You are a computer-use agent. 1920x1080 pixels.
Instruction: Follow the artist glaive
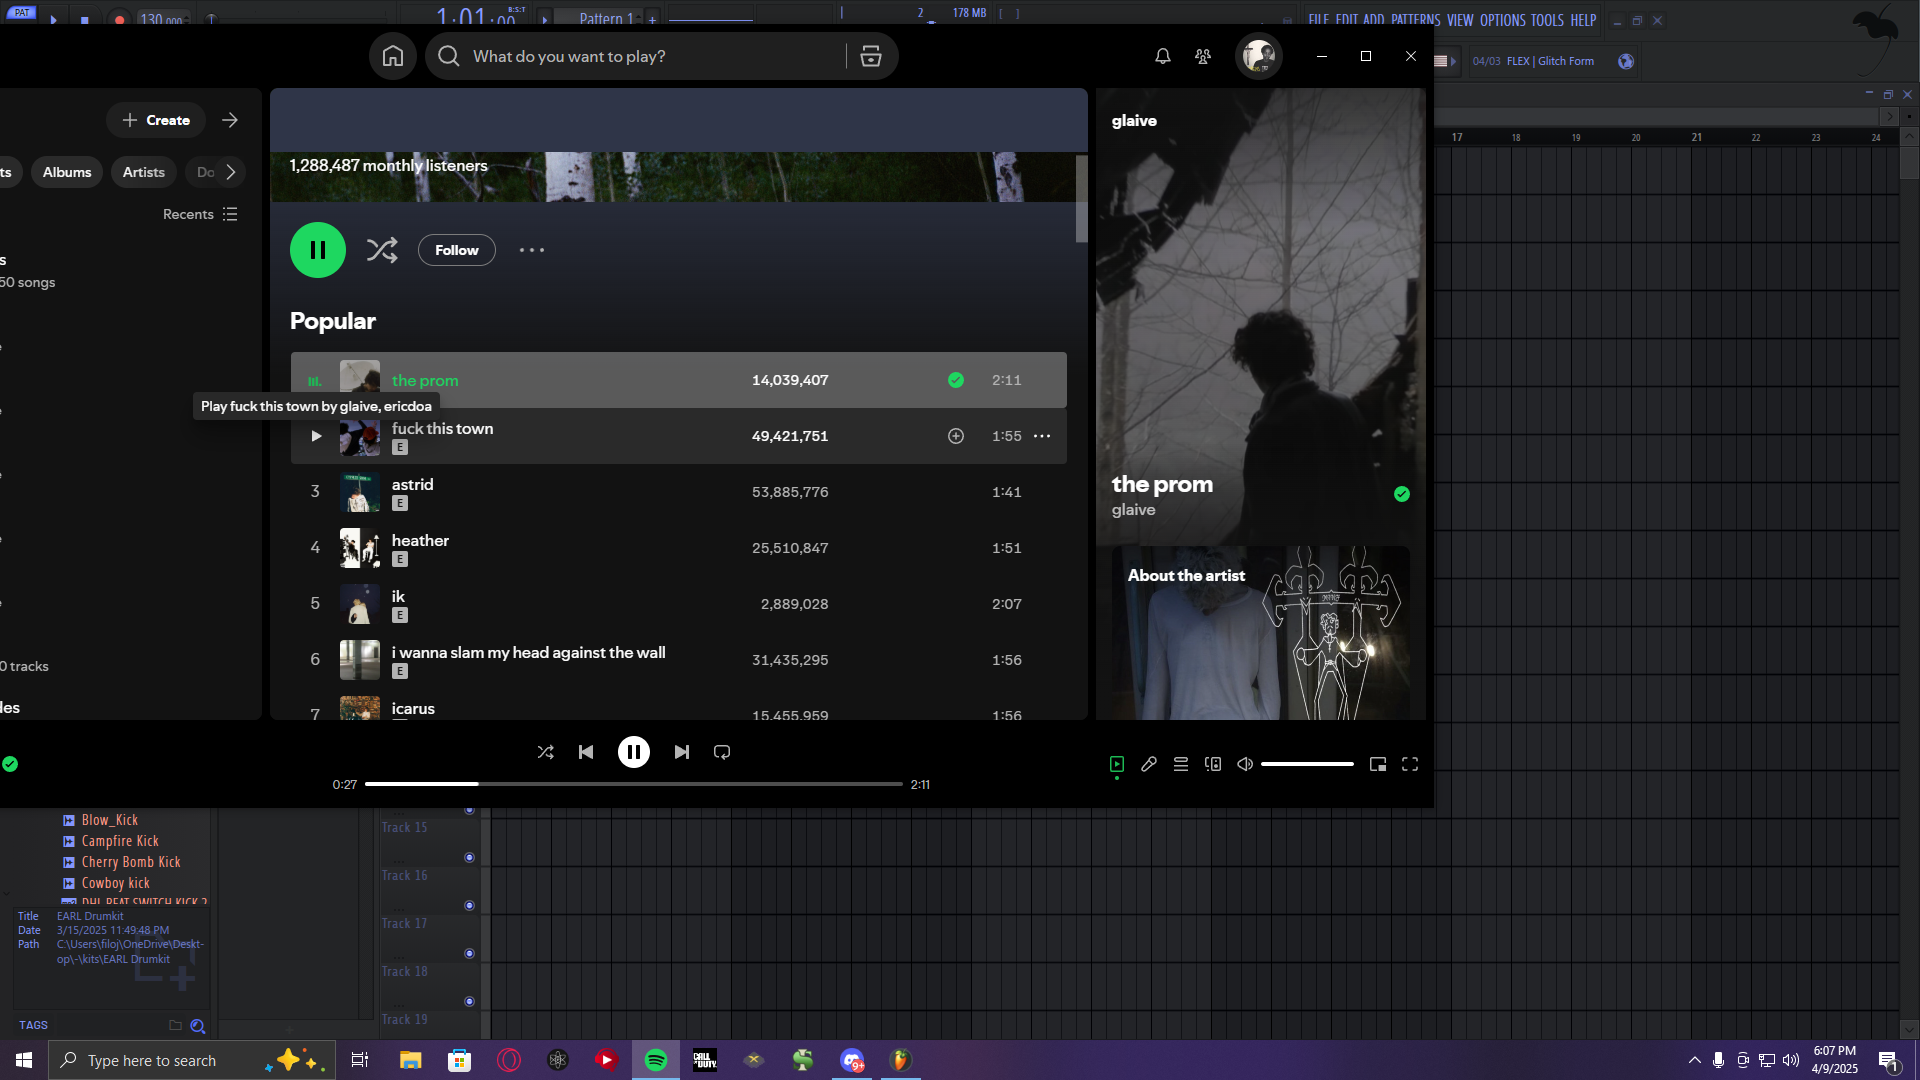point(457,250)
